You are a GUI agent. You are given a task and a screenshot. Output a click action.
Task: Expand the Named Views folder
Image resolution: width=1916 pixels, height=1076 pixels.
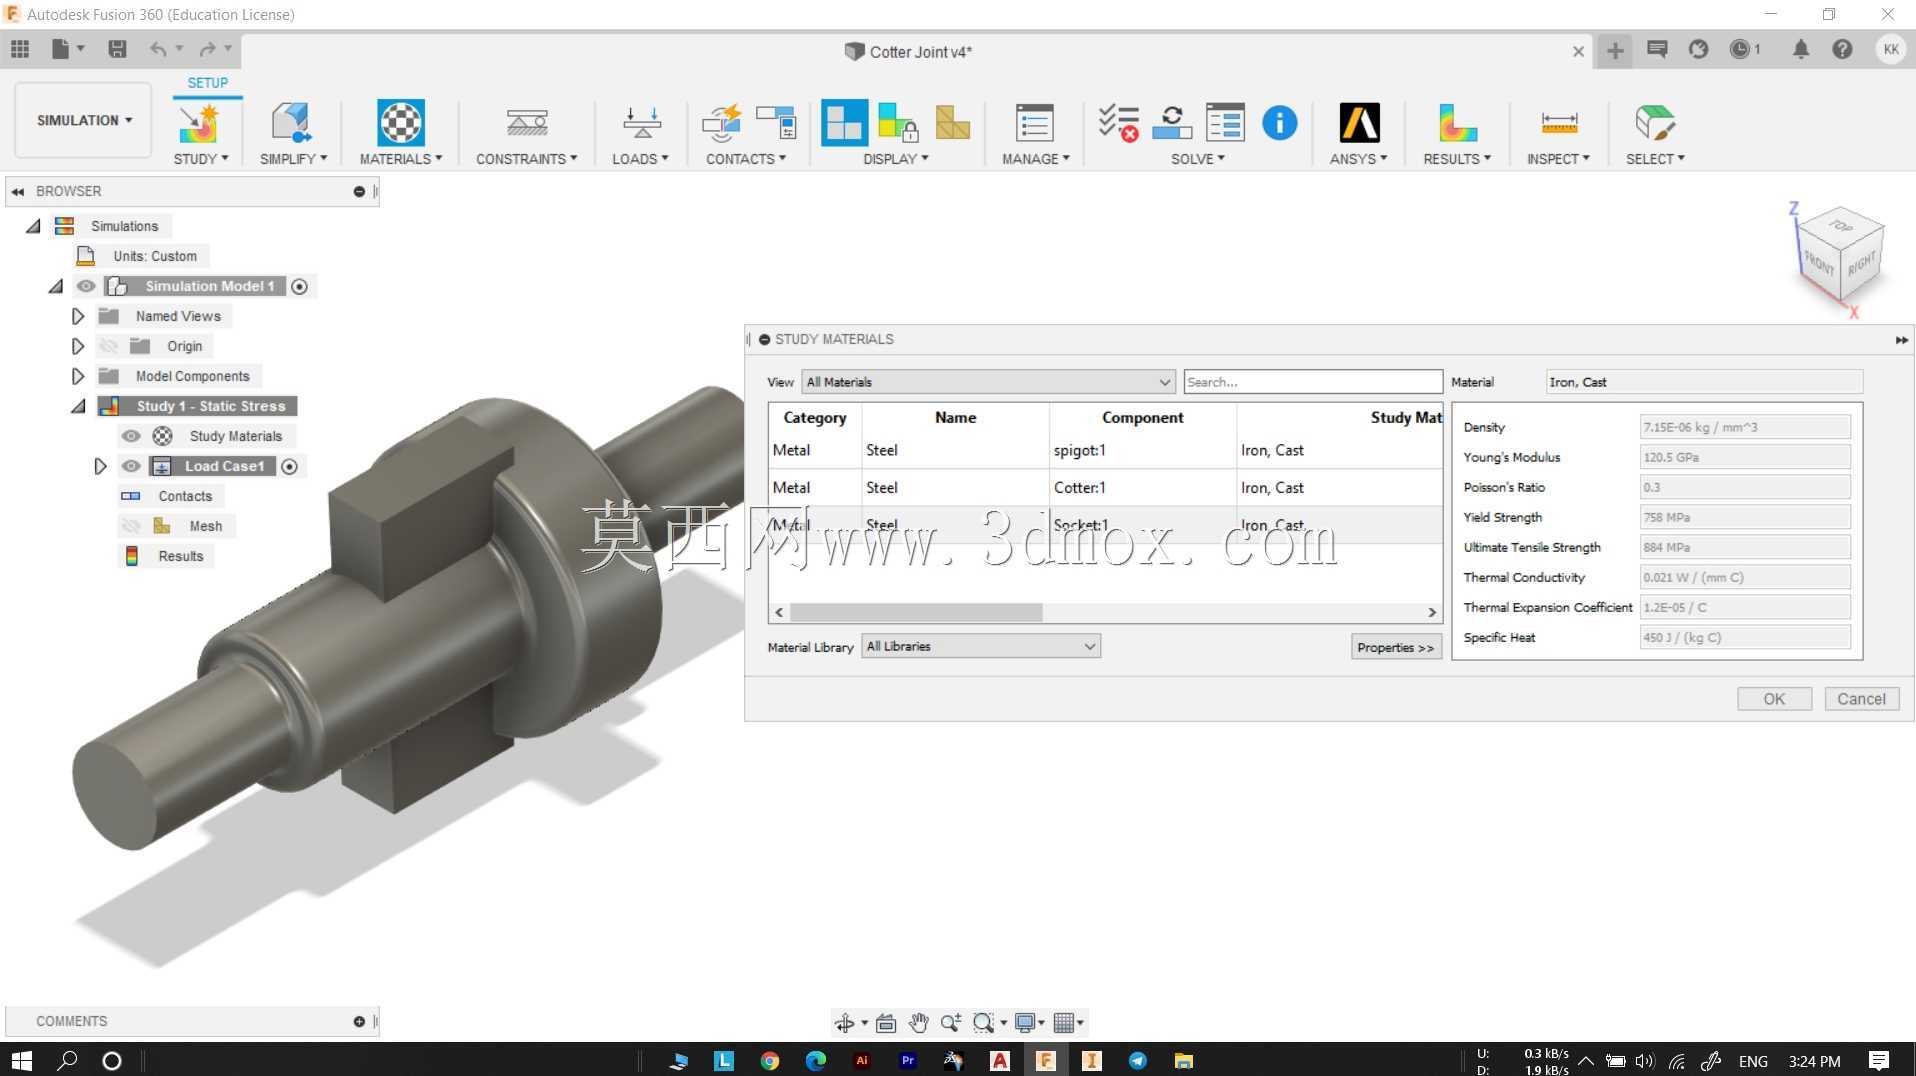[x=77, y=316]
